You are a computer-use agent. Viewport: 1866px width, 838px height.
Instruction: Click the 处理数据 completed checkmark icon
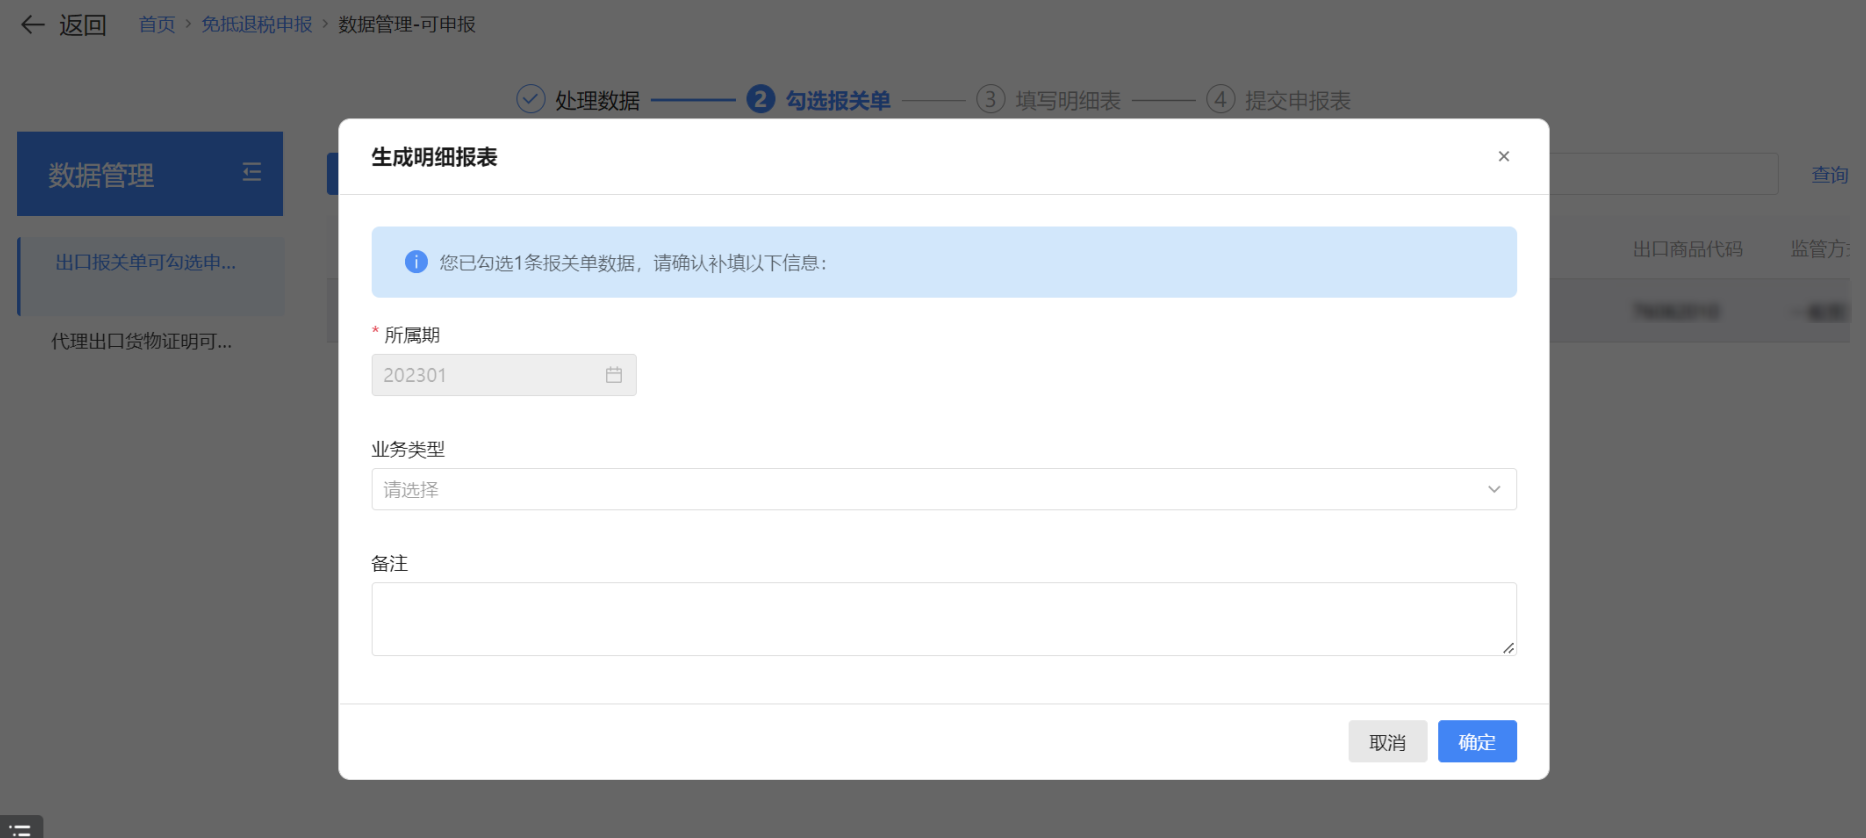point(530,99)
